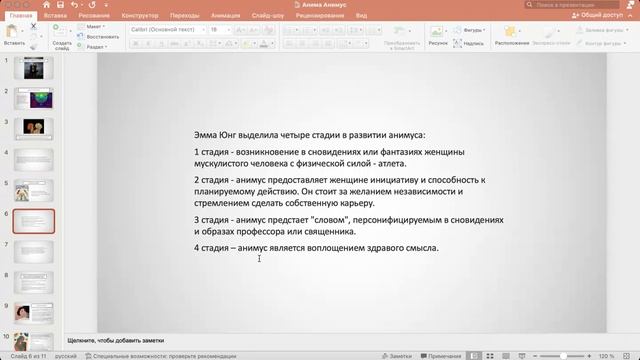Start slide show from status bar icon

click(522, 356)
